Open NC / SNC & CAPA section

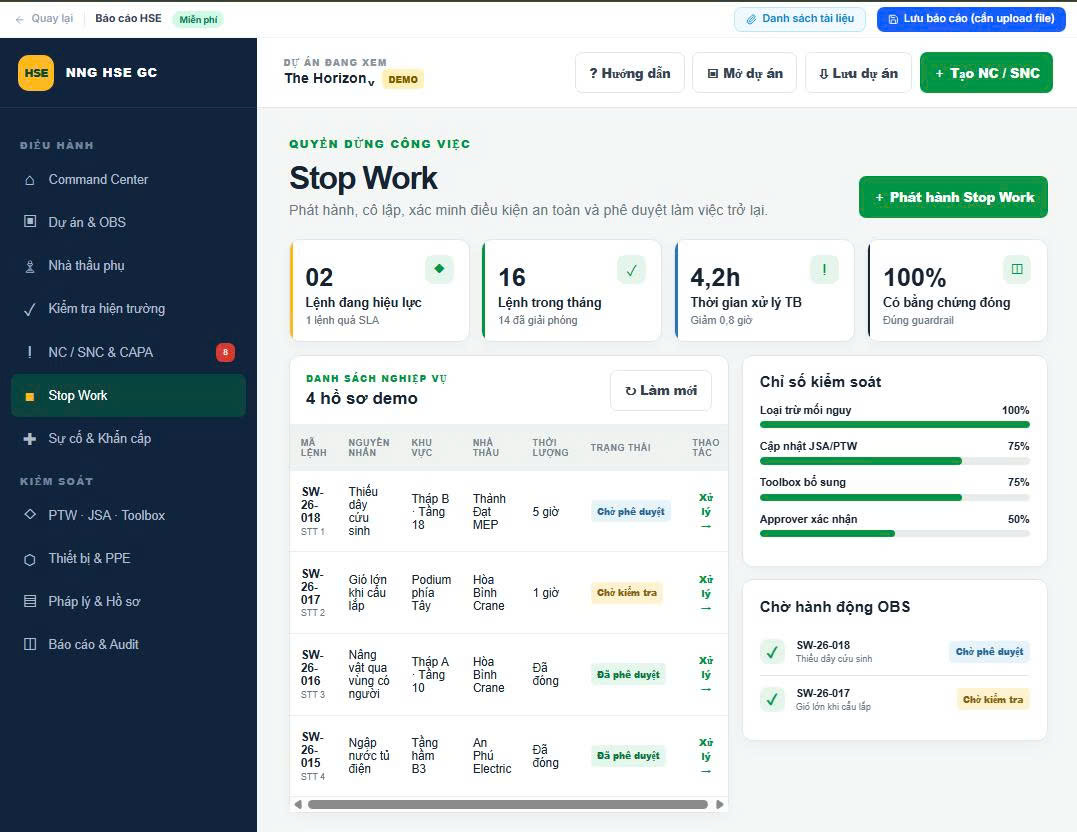(x=128, y=352)
